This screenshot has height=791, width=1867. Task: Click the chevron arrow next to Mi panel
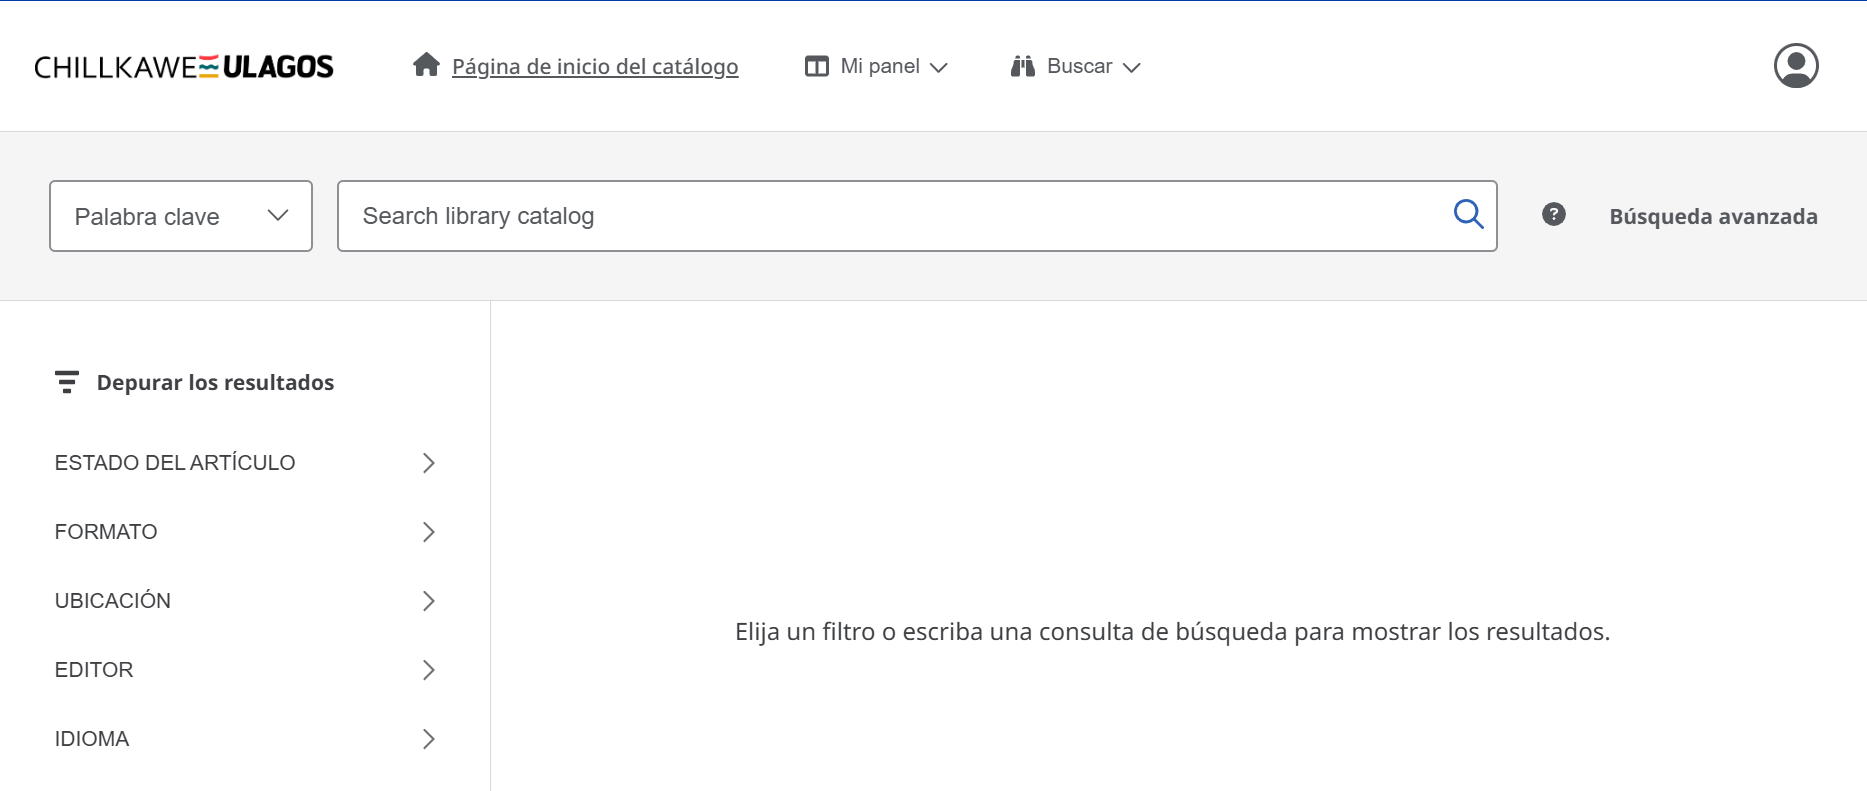pos(938,67)
